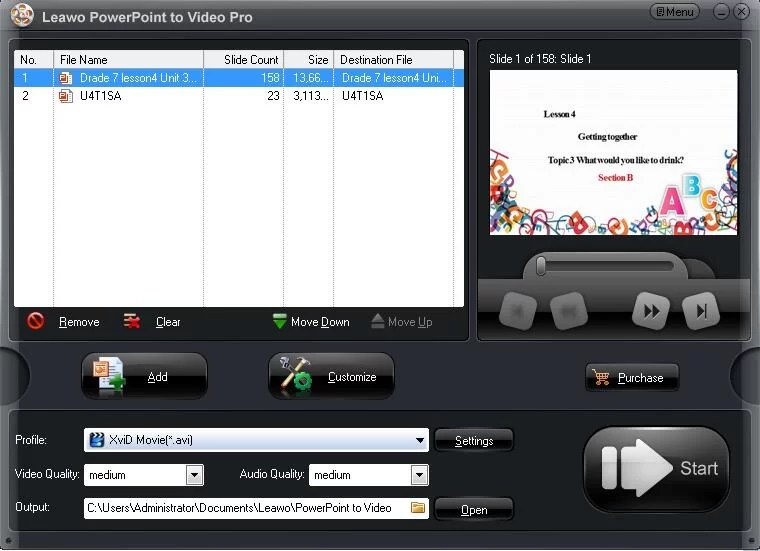The width and height of the screenshot is (760, 551).
Task: Expand the Audio Quality dropdown arrow
Action: pos(419,475)
